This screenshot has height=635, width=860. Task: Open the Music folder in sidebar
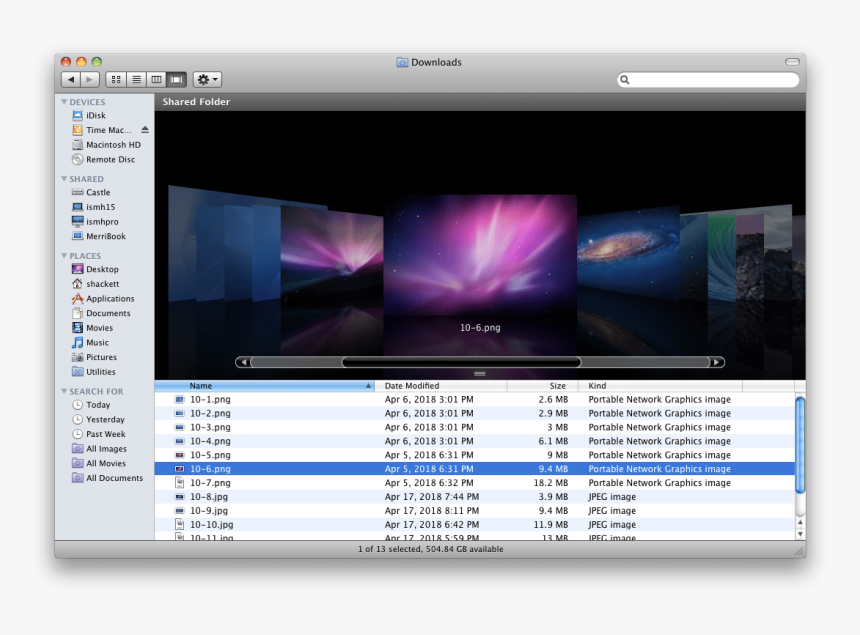pos(90,343)
